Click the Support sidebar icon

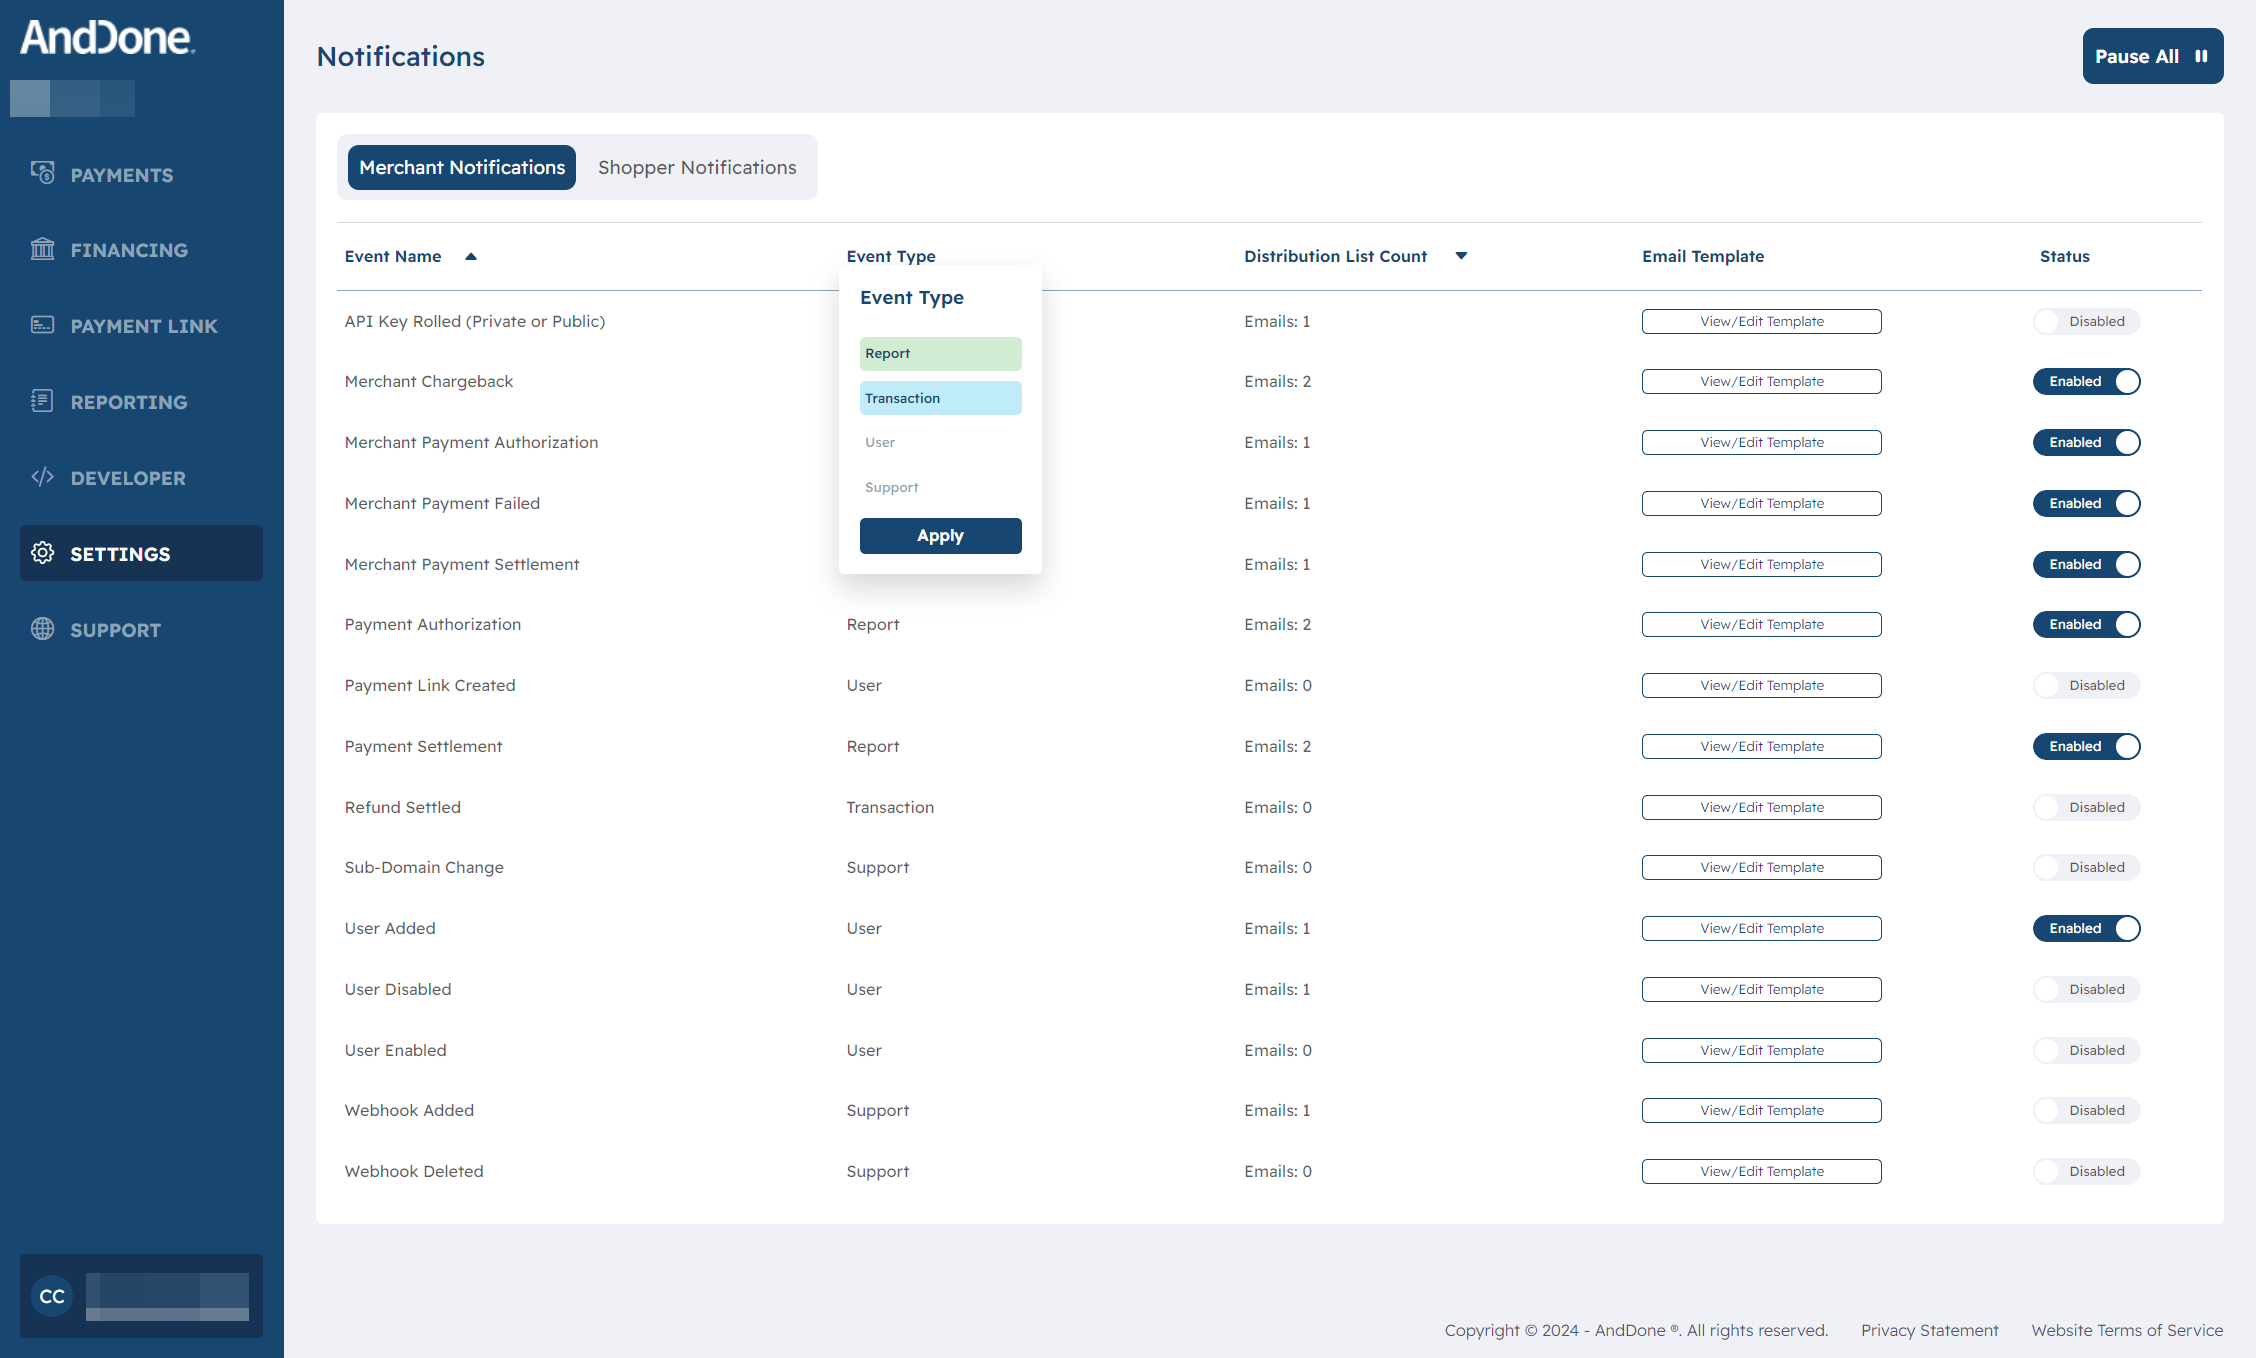point(44,630)
